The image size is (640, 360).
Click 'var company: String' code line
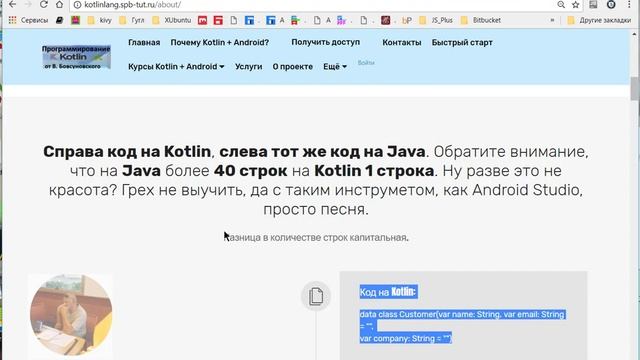tap(405, 338)
